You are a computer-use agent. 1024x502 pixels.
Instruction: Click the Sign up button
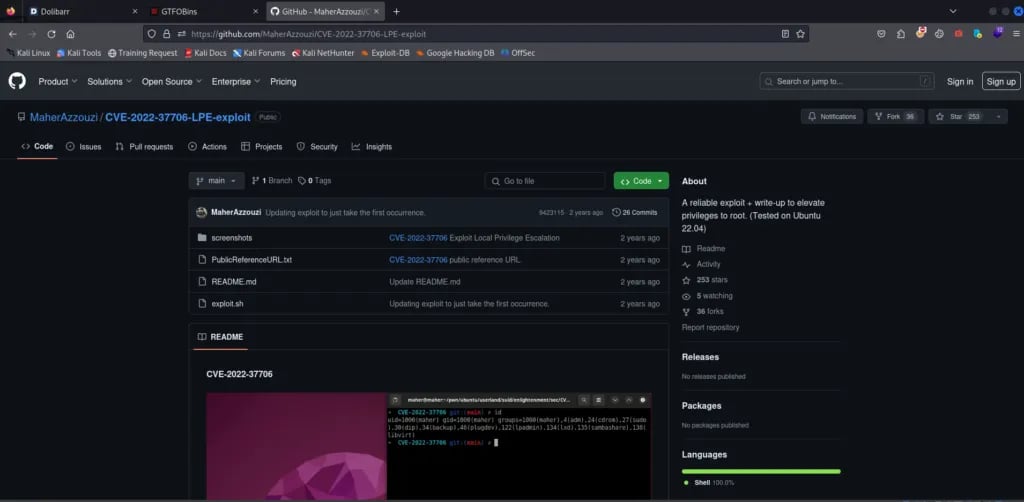(1001, 82)
